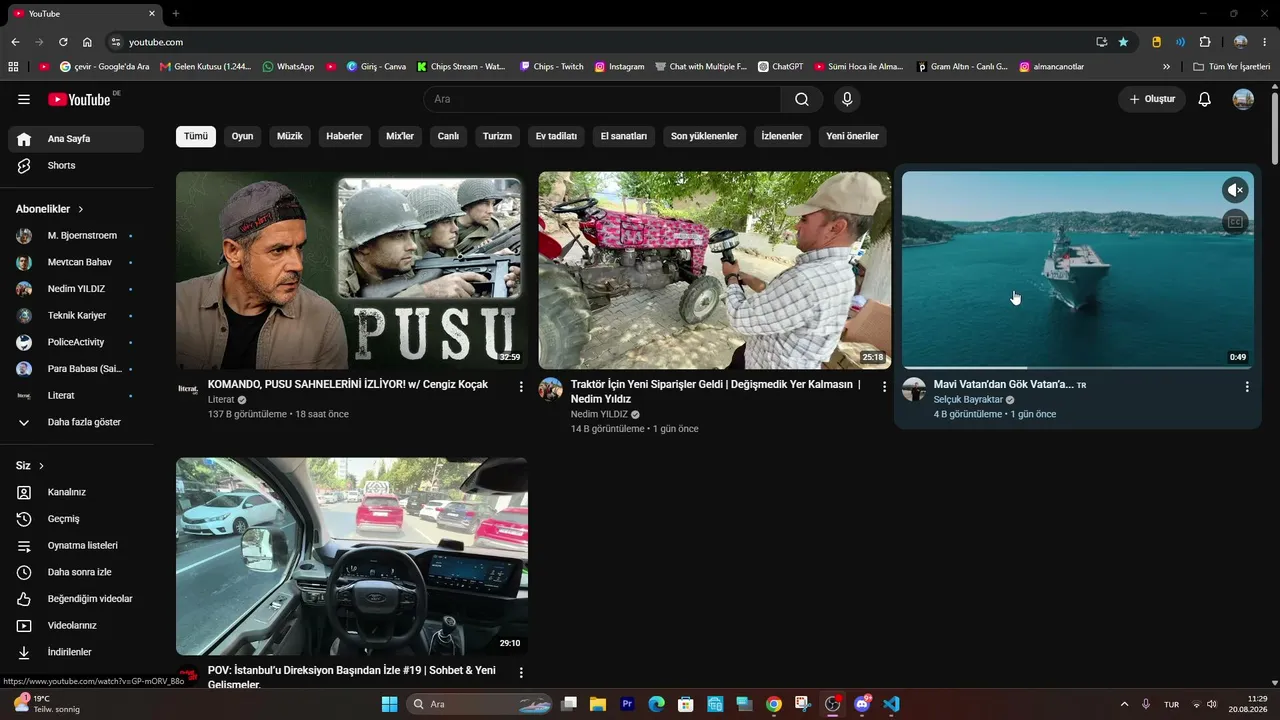Open Shorts from the sidebar
The image size is (1280, 720).
click(76, 166)
